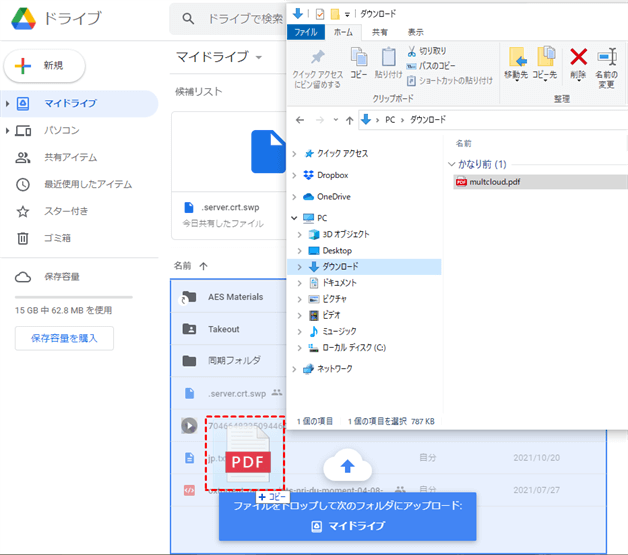The image size is (628, 555).
Task: Open the Trash (ゴミ箱) in Drive sidebar
Action: pyautogui.click(x=23, y=238)
